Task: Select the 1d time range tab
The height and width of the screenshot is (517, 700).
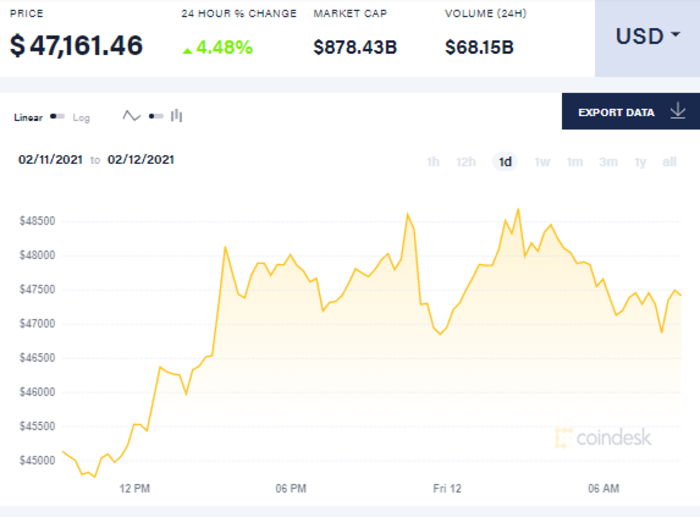Action: point(505,162)
